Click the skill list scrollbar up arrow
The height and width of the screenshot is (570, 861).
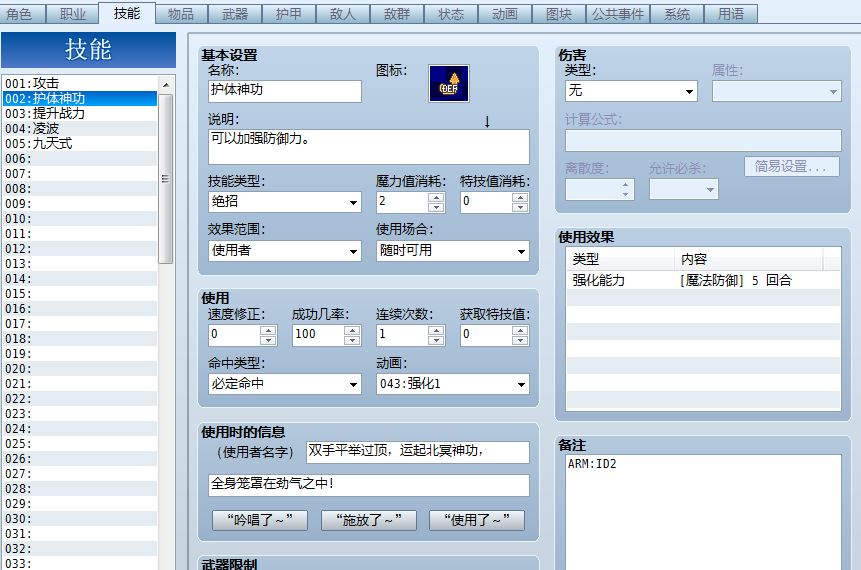coord(166,85)
